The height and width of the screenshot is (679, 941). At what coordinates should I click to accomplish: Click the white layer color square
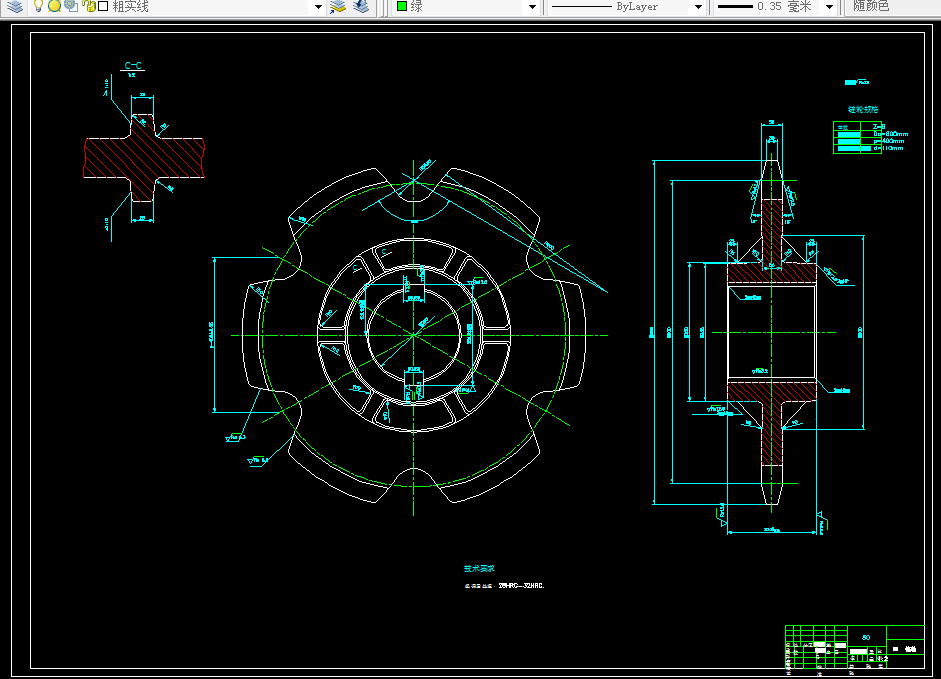pyautogui.click(x=103, y=7)
